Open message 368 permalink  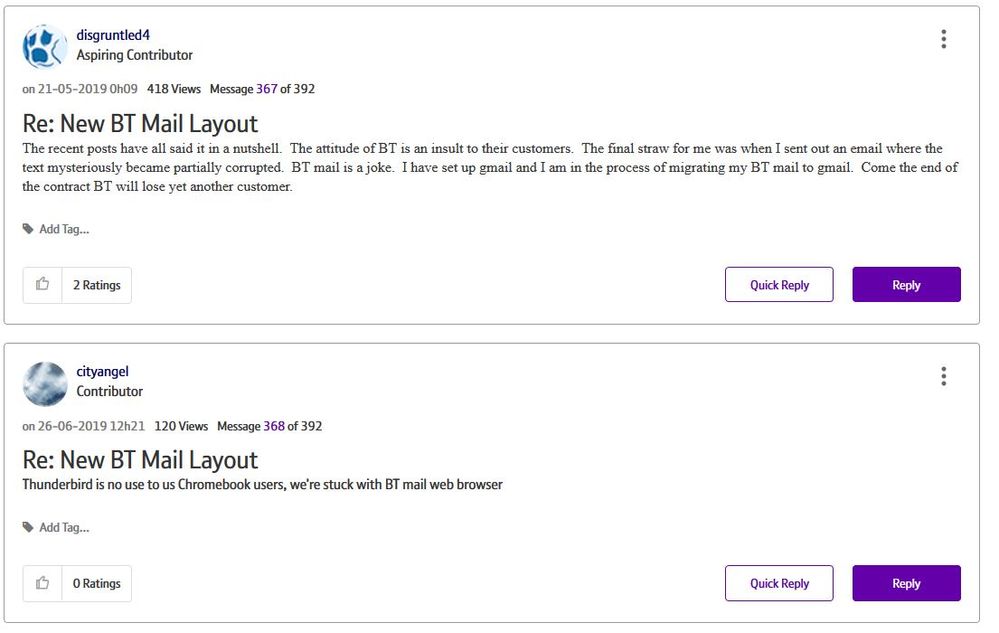tap(274, 426)
